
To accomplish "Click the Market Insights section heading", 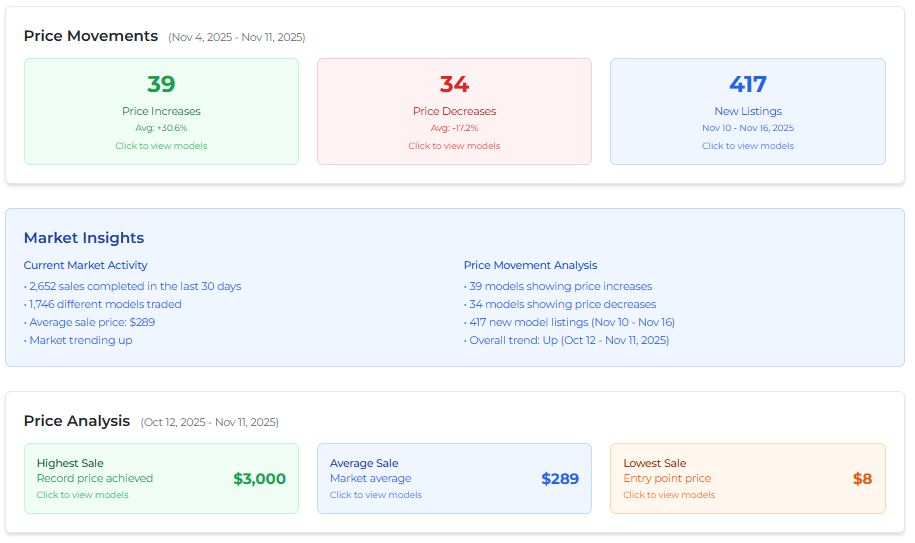I will tap(84, 238).
